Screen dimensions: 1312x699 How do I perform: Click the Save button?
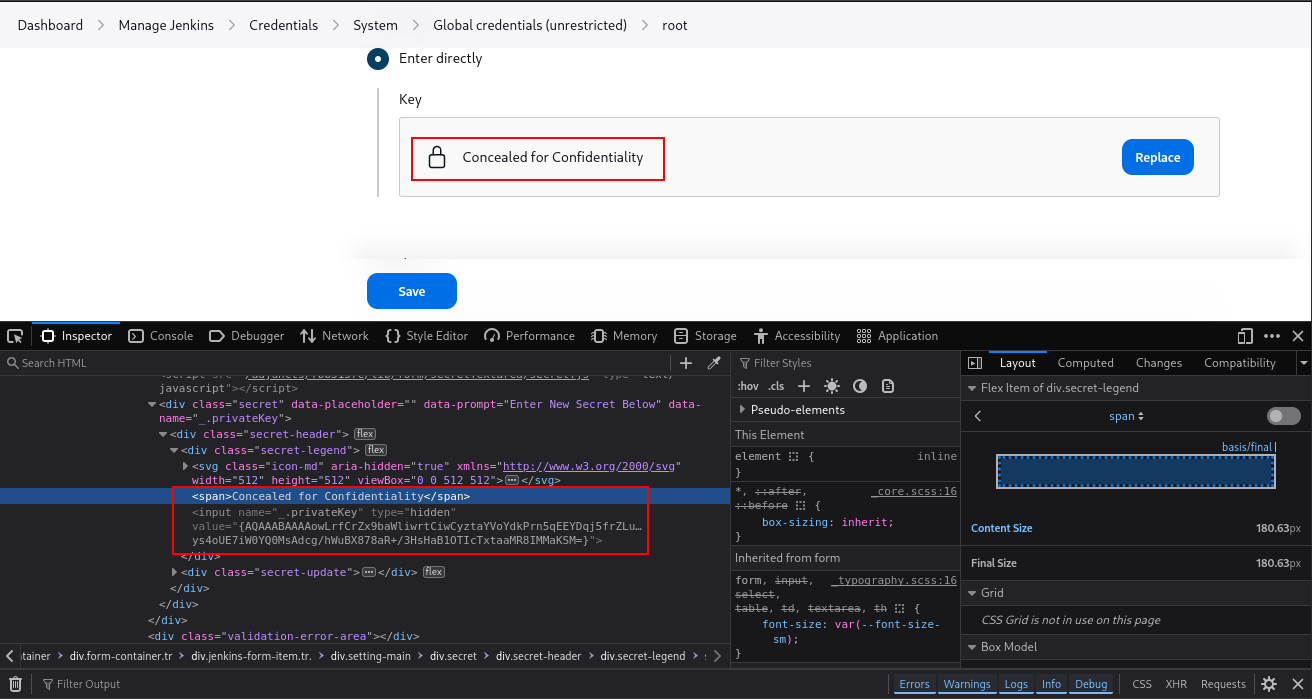tap(412, 291)
